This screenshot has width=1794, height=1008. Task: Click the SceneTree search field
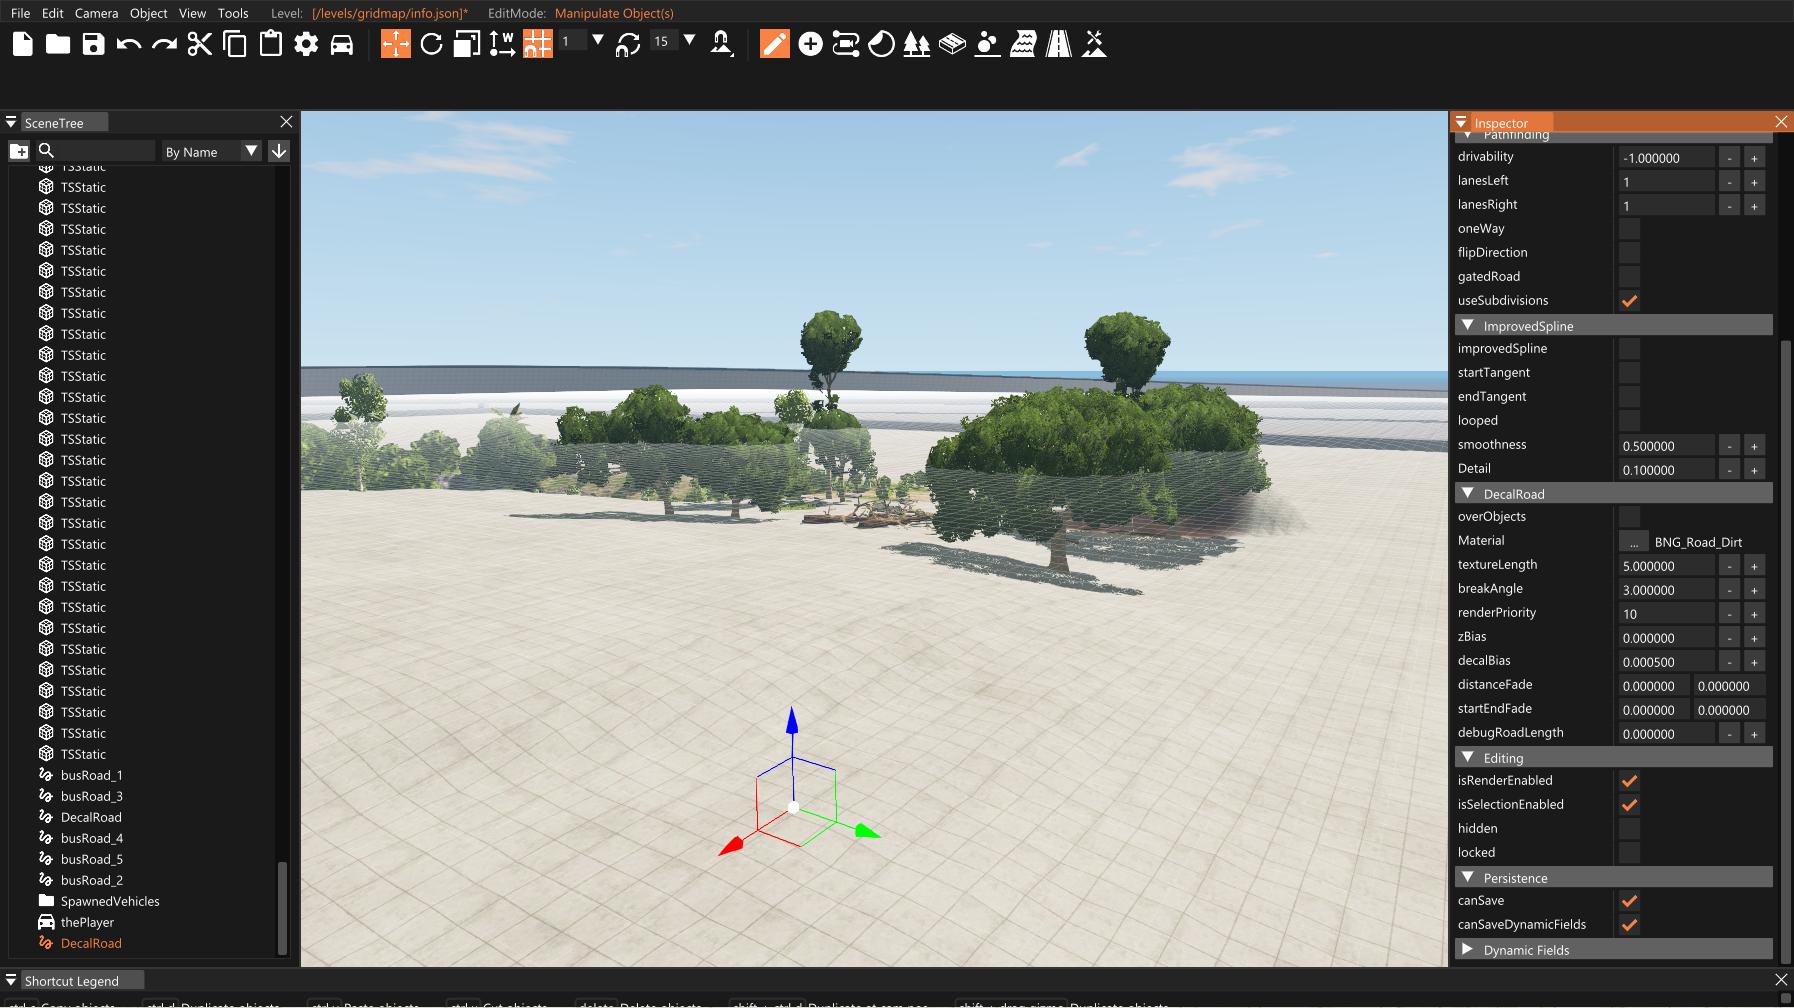[106, 151]
